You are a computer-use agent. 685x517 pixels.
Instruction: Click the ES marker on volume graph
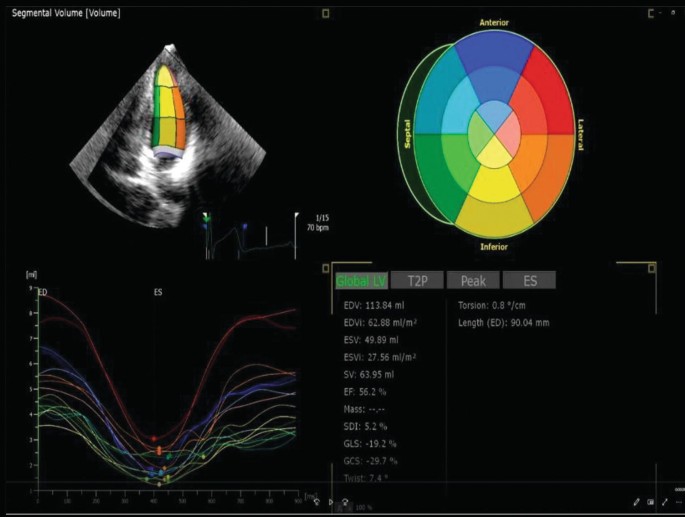point(158,292)
